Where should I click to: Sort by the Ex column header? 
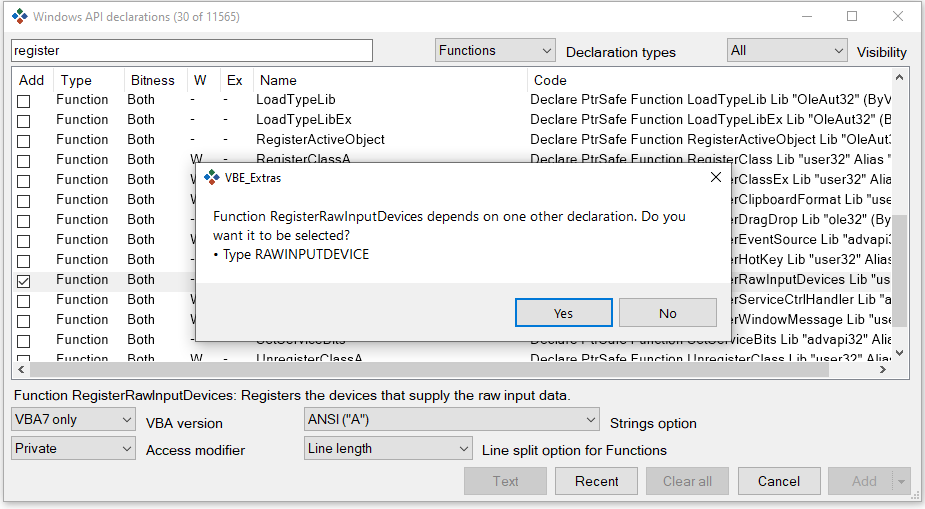237,80
